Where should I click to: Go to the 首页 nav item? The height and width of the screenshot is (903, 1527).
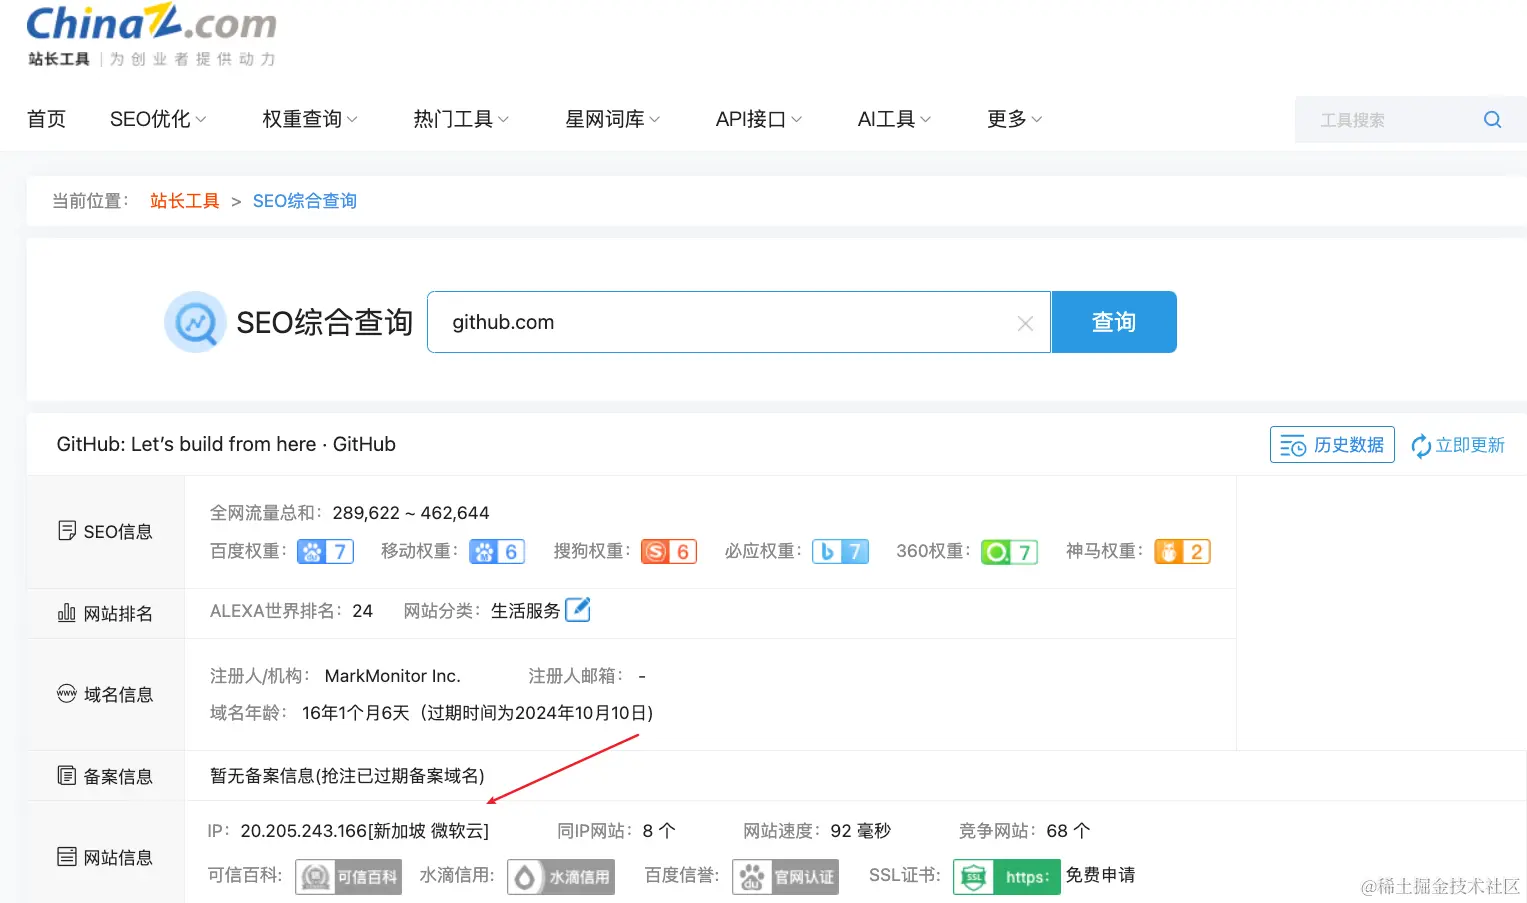tap(46, 119)
